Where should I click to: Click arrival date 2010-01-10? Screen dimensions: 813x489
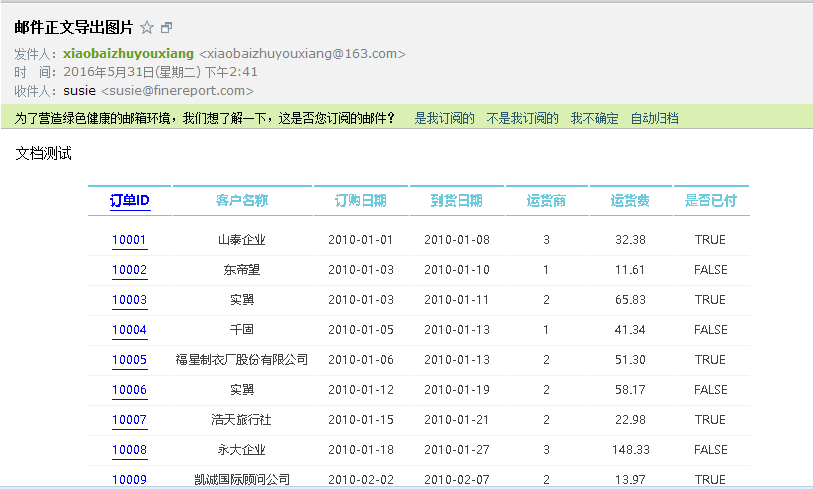point(457,270)
